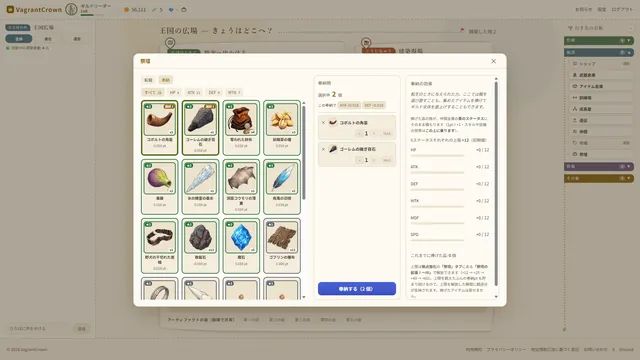Viewport: 640px width, 360px height.
Task: Open 設定 in the top bar
Action: pyautogui.click(x=602, y=9)
